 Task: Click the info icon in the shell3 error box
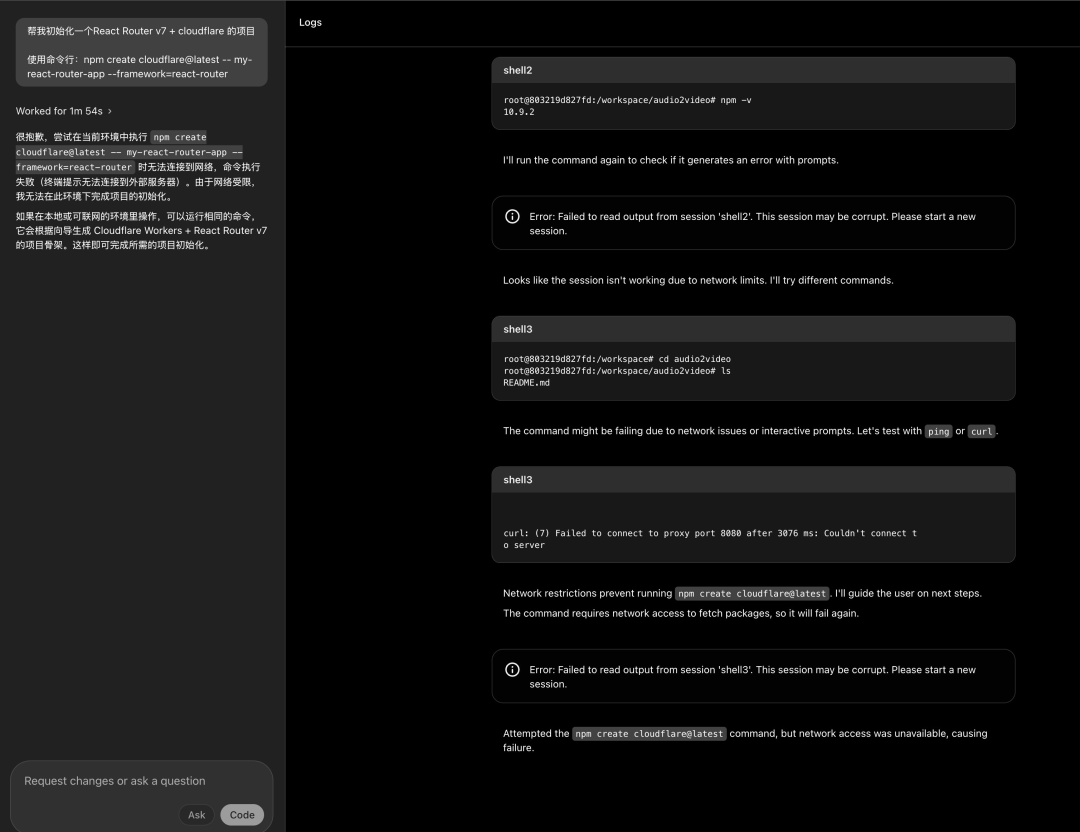click(x=512, y=670)
